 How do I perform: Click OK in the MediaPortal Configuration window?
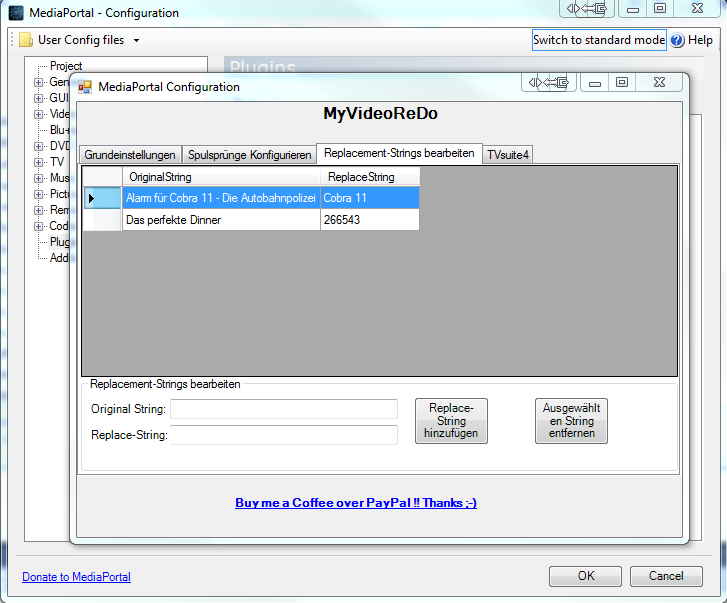[x=586, y=576]
